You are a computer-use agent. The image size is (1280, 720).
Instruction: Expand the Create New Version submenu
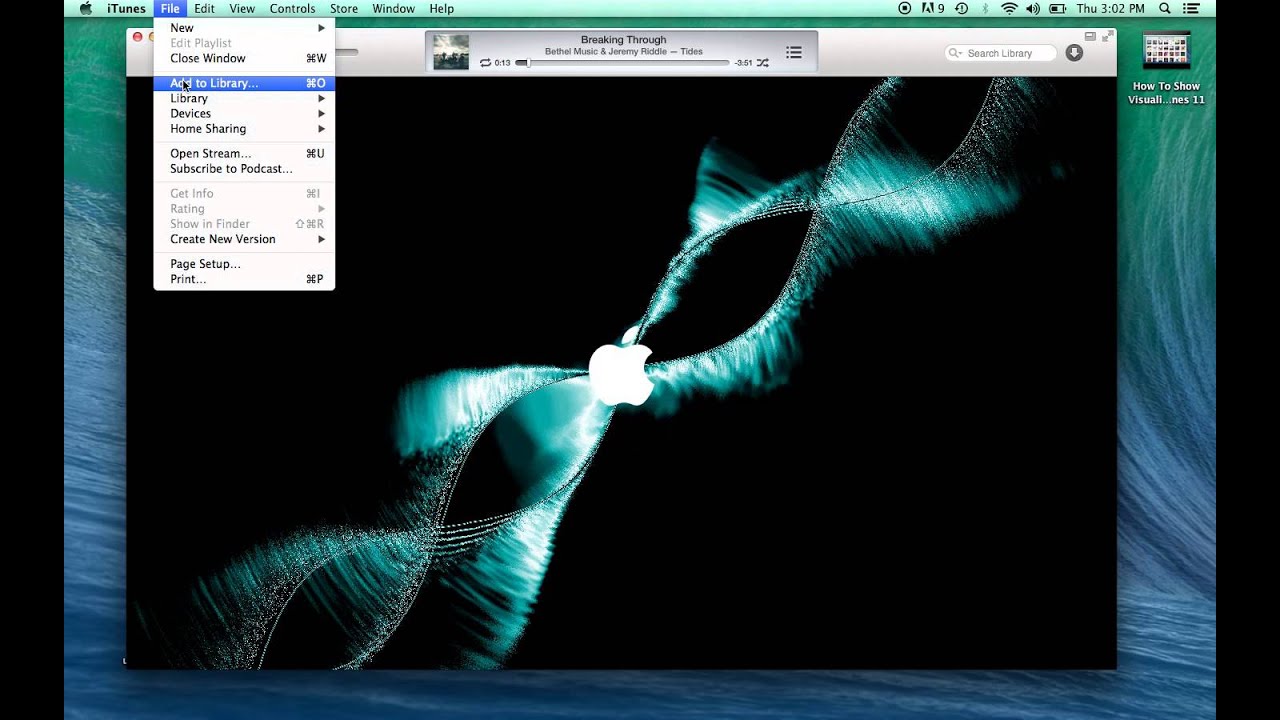pos(244,239)
